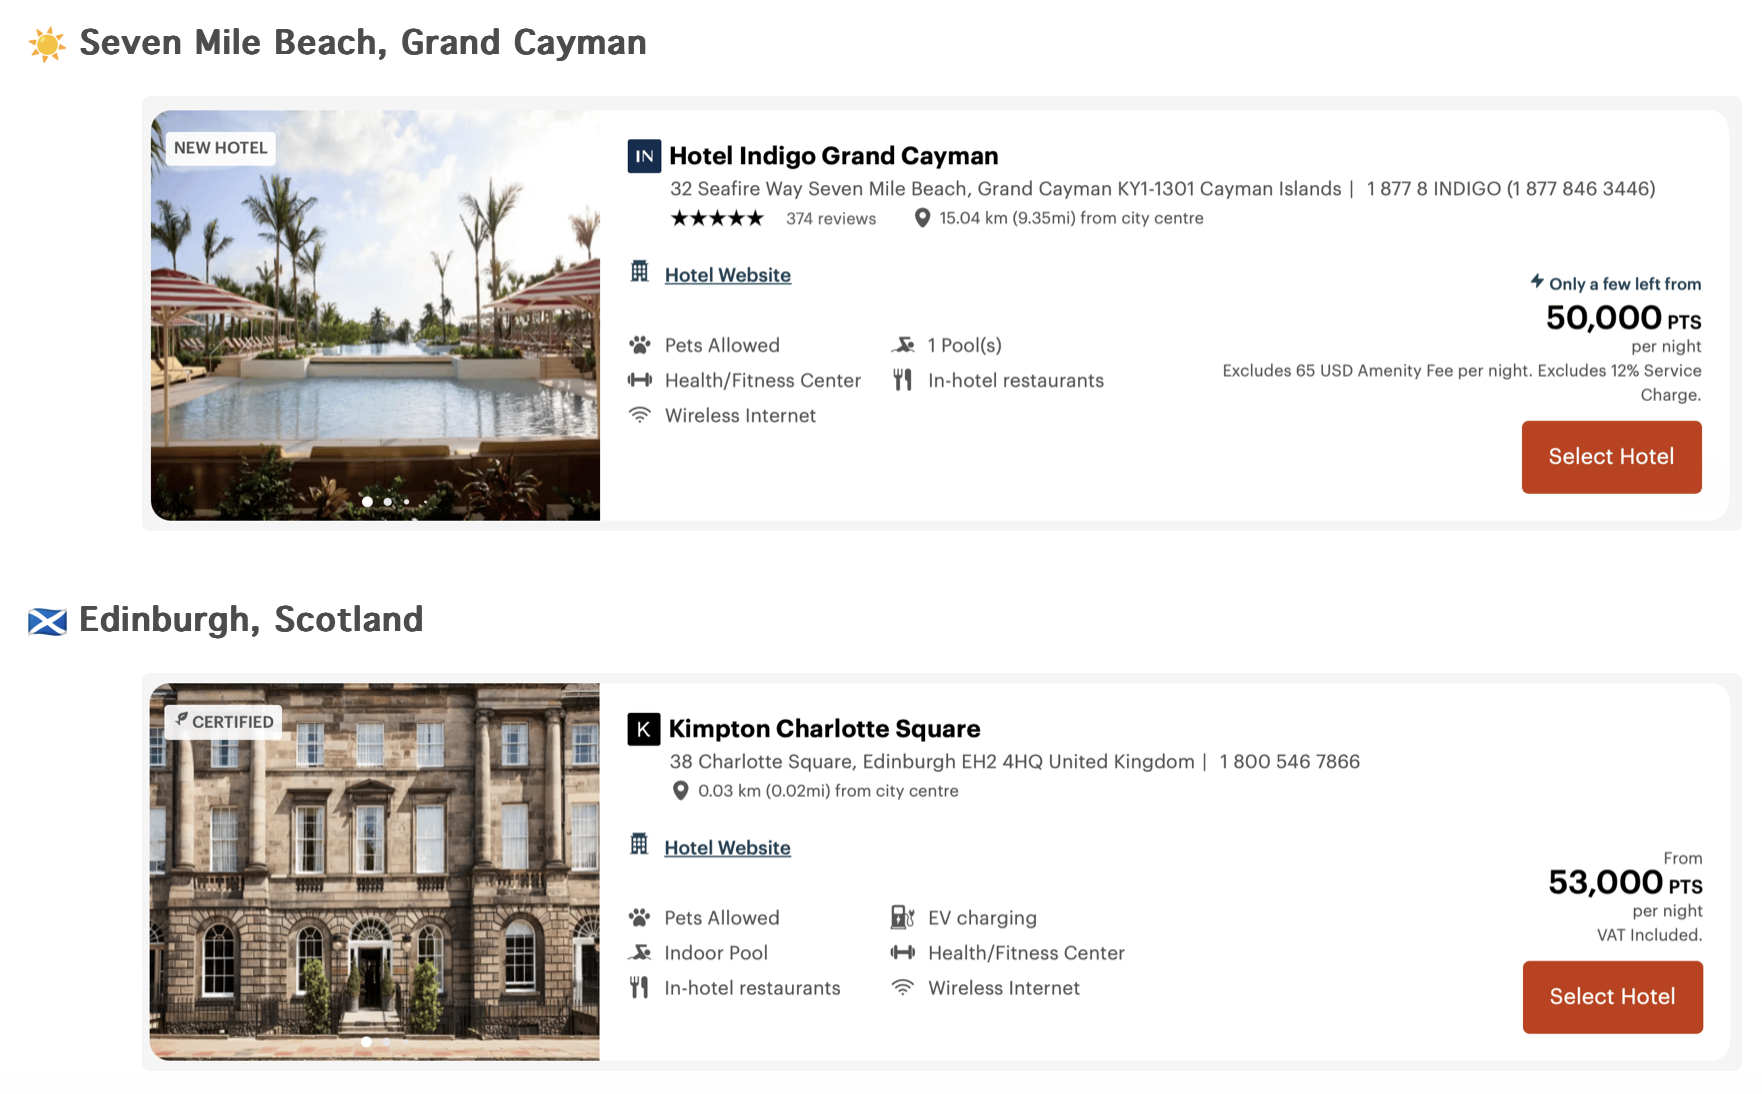The width and height of the screenshot is (1762, 1094).
Task: Click the leaf icon in the CERTIFIED badge
Action: click(x=182, y=720)
